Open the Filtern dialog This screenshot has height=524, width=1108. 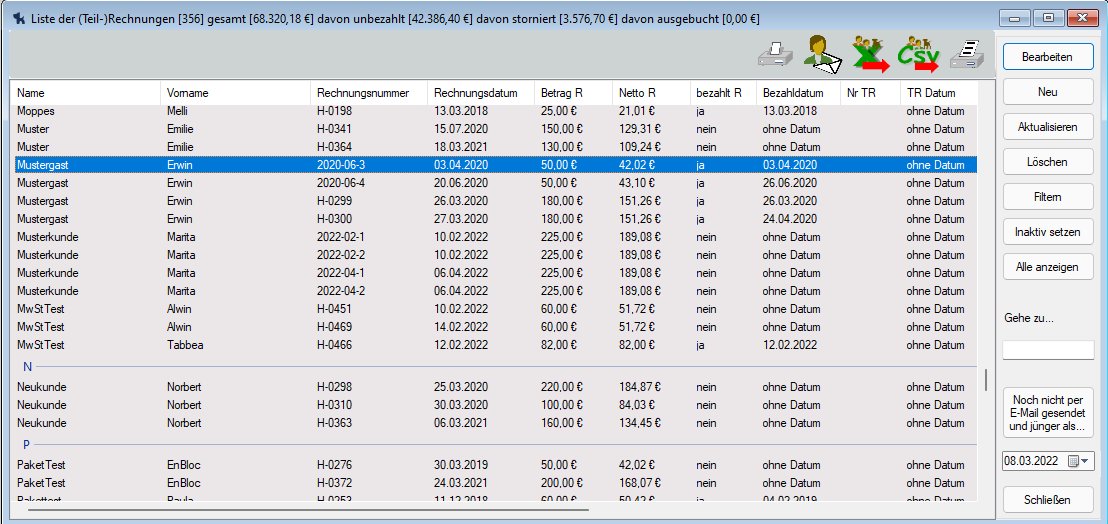(1048, 197)
